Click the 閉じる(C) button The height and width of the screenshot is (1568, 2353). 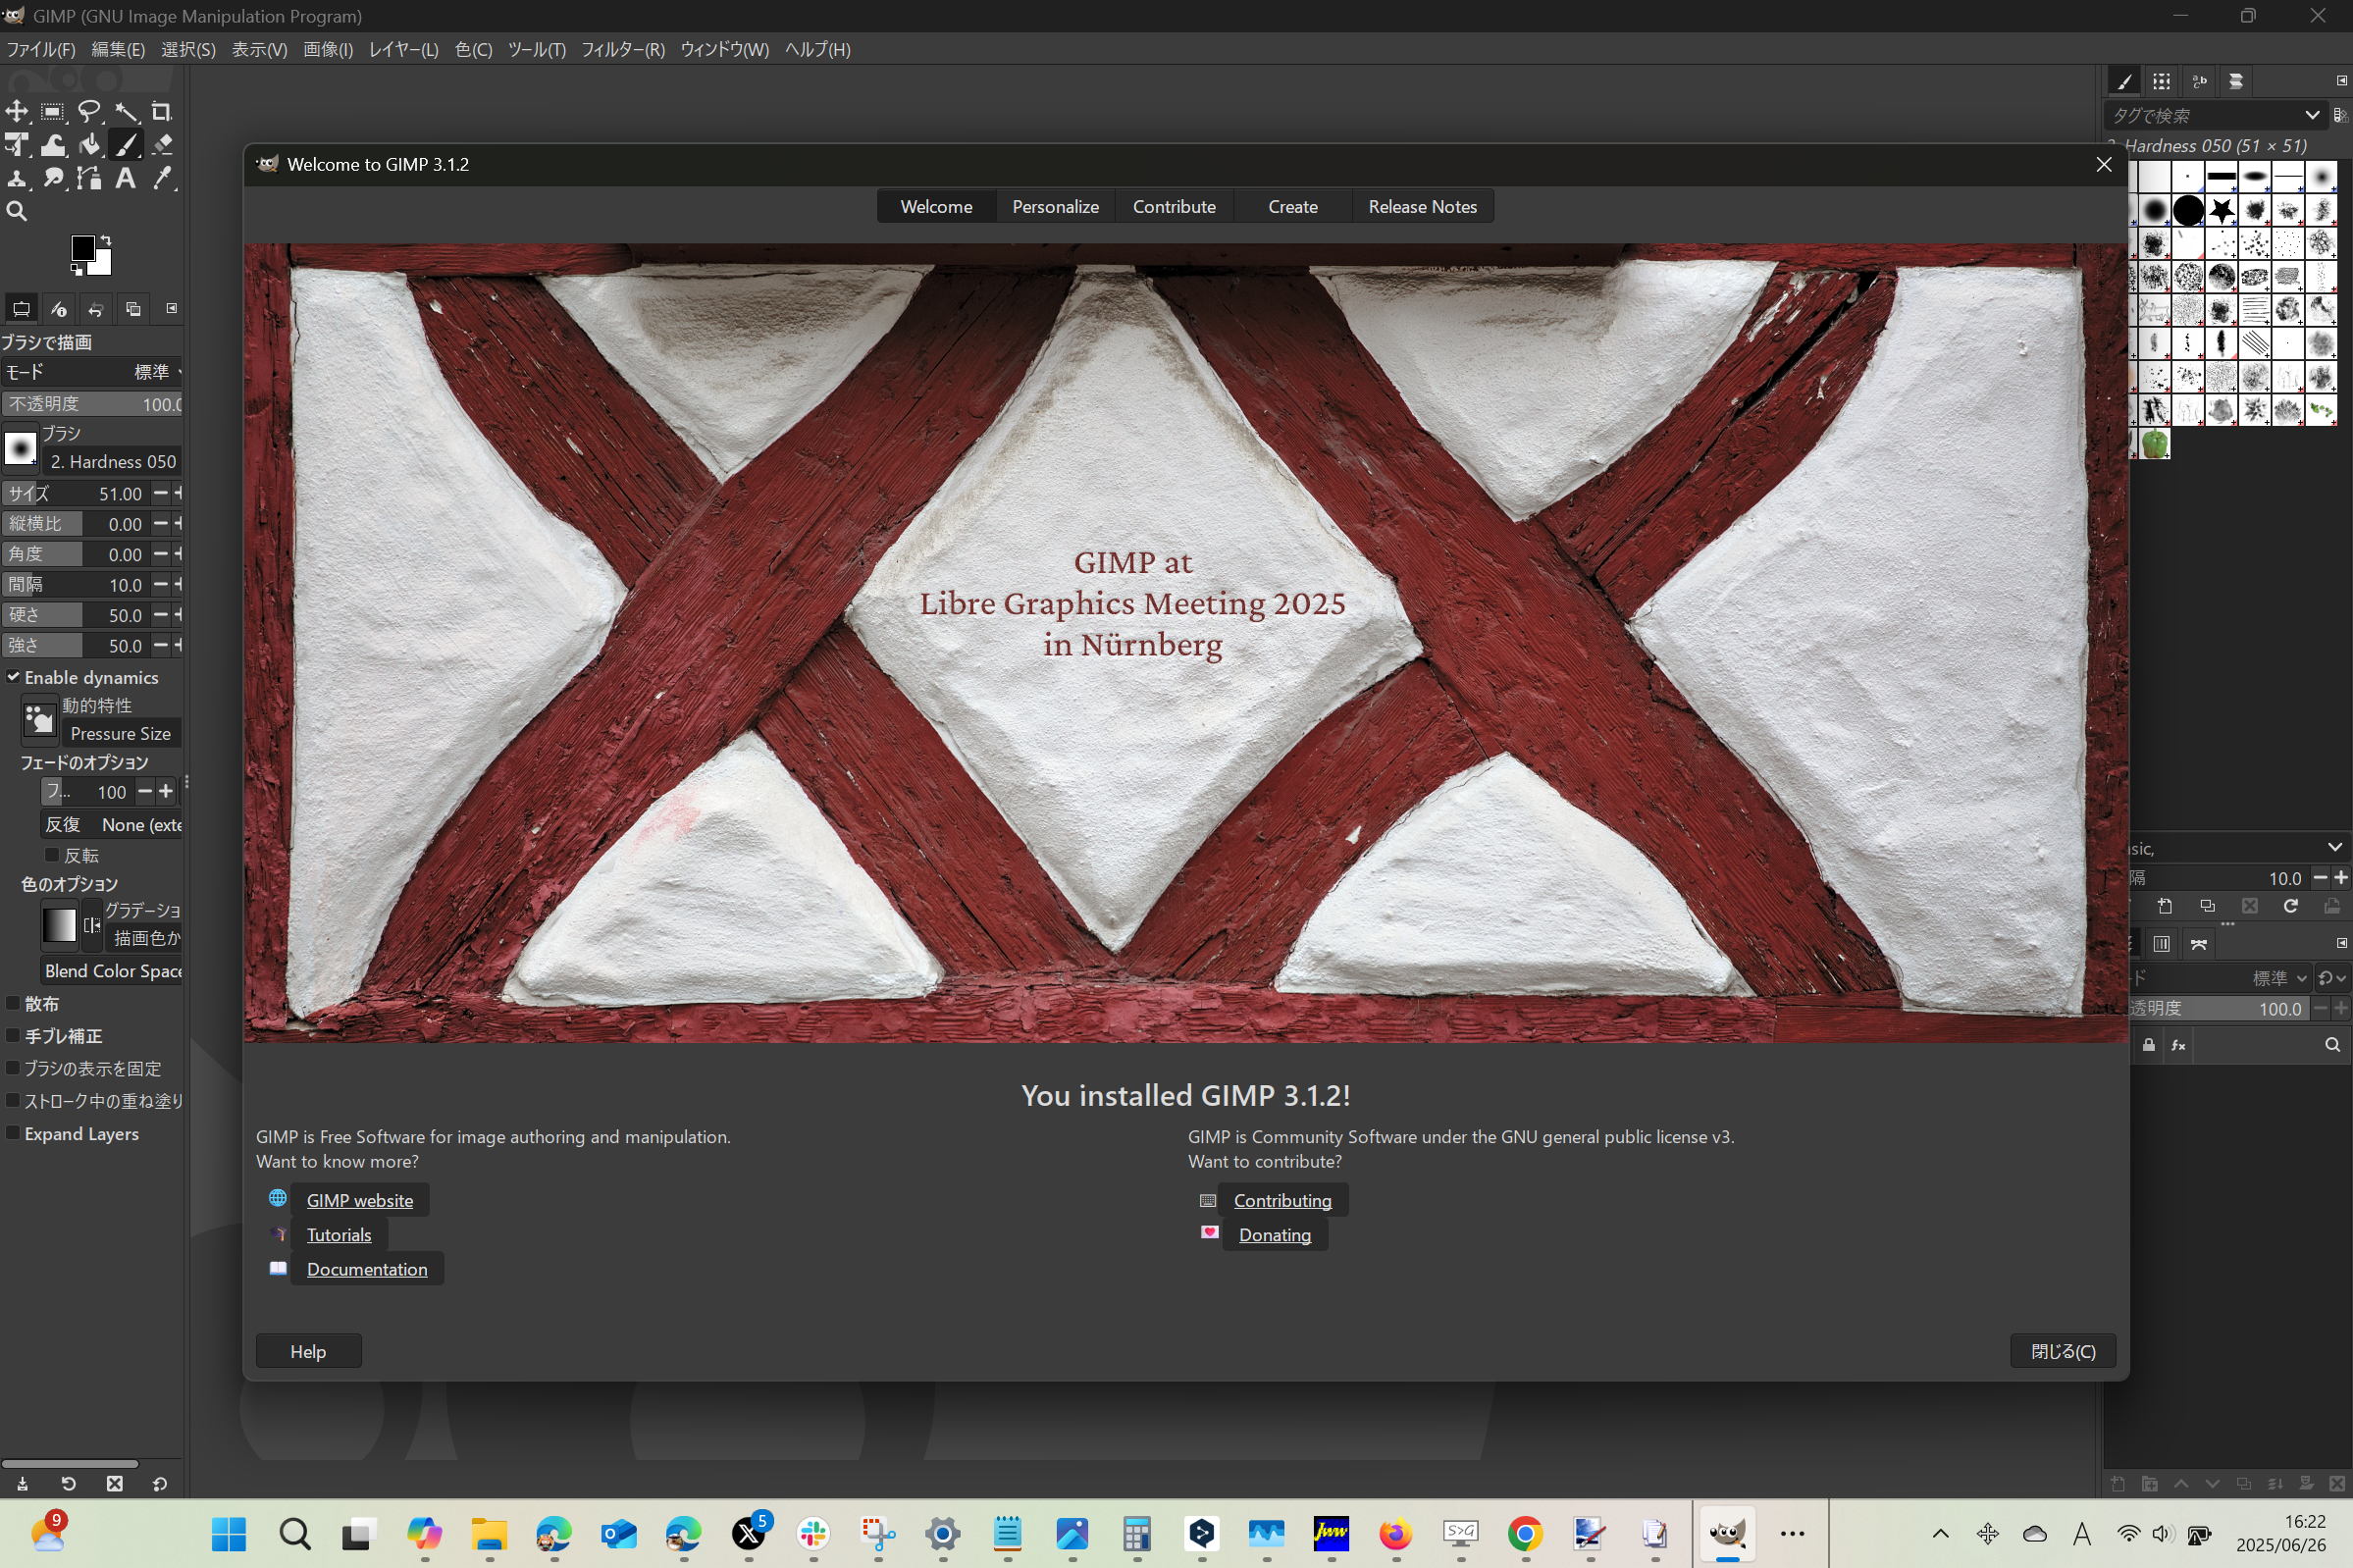pos(2061,1351)
